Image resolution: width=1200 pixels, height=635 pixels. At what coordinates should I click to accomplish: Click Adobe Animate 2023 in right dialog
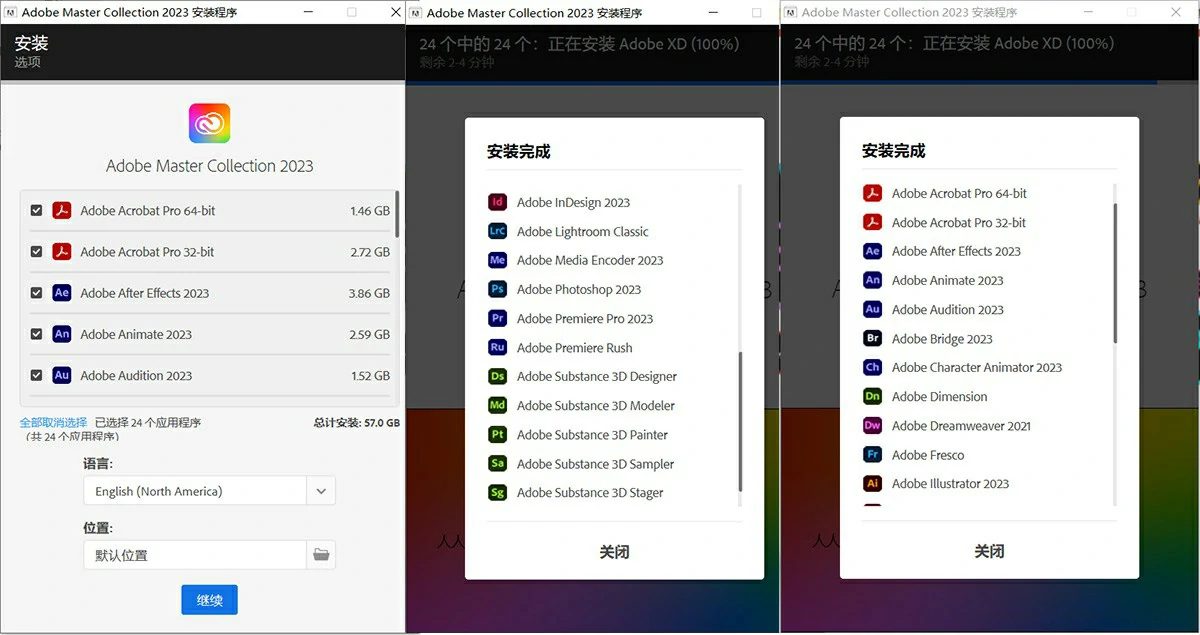948,280
